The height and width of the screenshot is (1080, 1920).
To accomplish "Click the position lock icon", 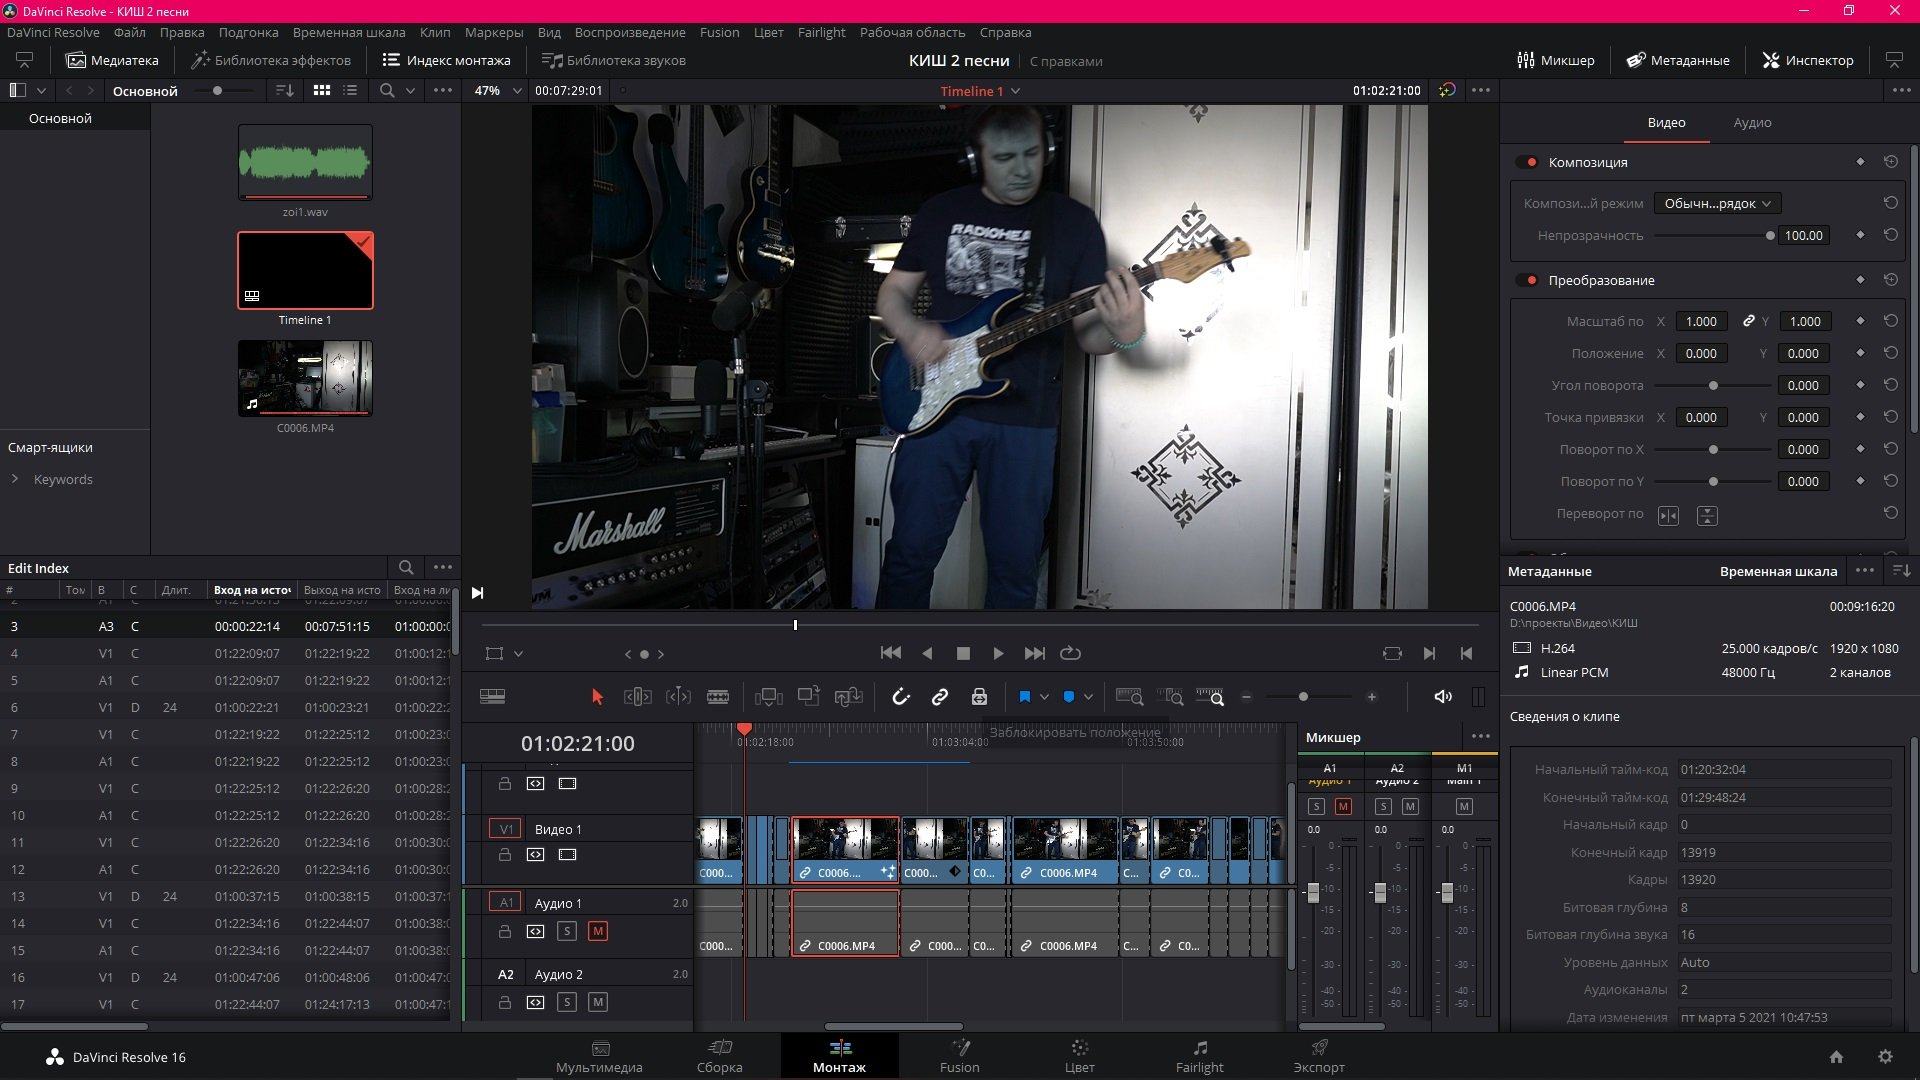I will click(x=979, y=697).
